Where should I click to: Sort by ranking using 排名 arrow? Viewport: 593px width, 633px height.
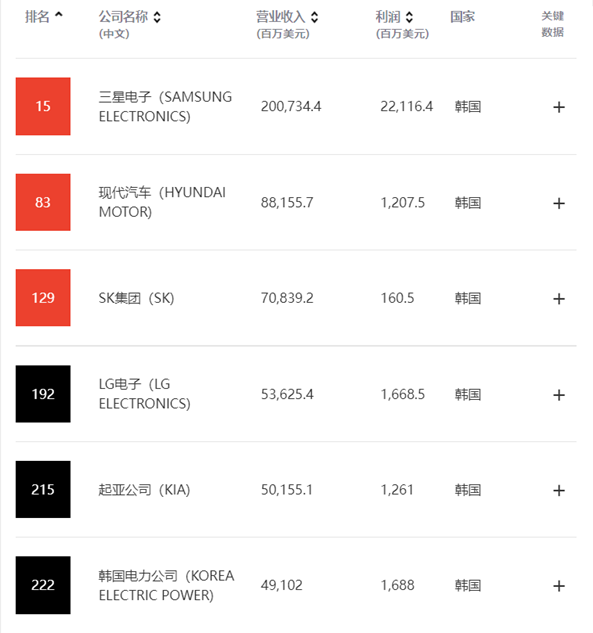click(x=59, y=15)
